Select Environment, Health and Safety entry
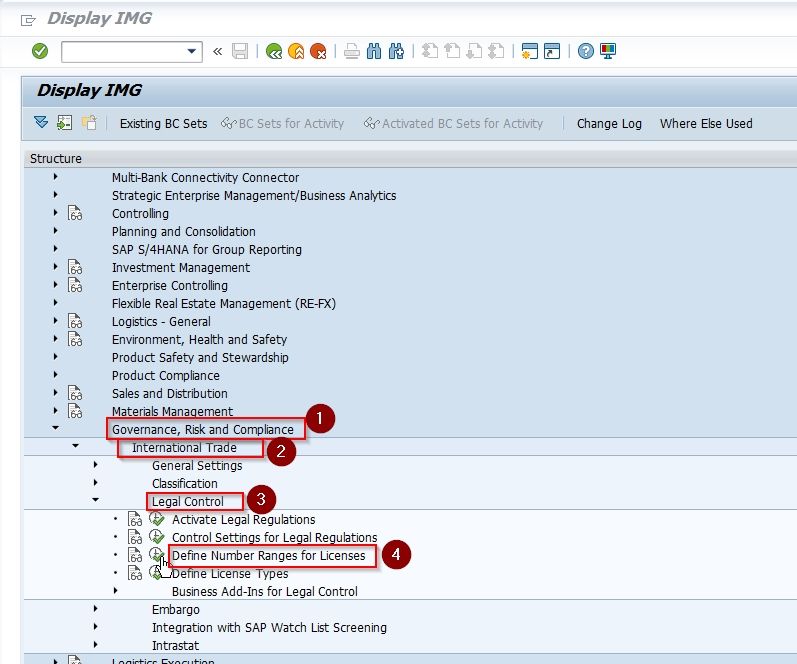Image resolution: width=797 pixels, height=664 pixels. pos(199,340)
